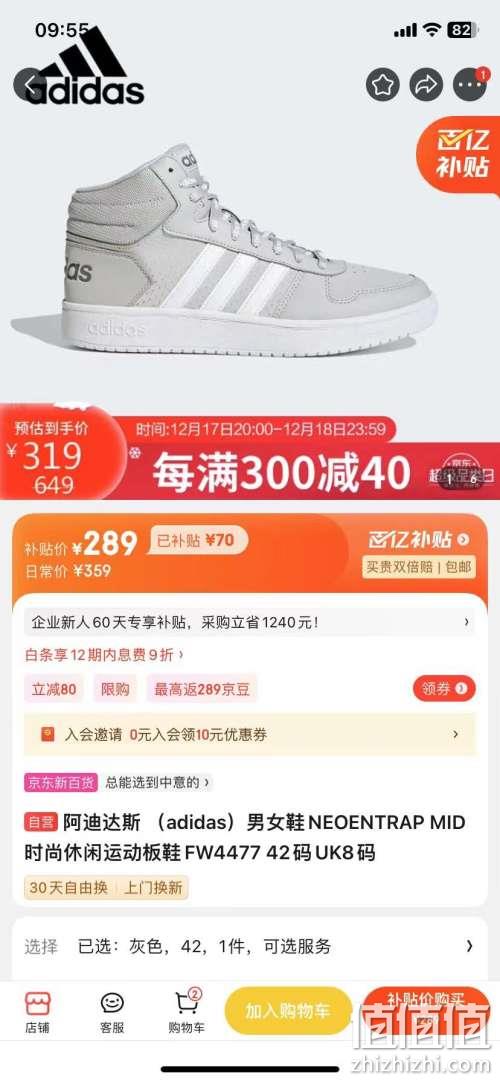Click the 领券 coupon button

[444, 688]
